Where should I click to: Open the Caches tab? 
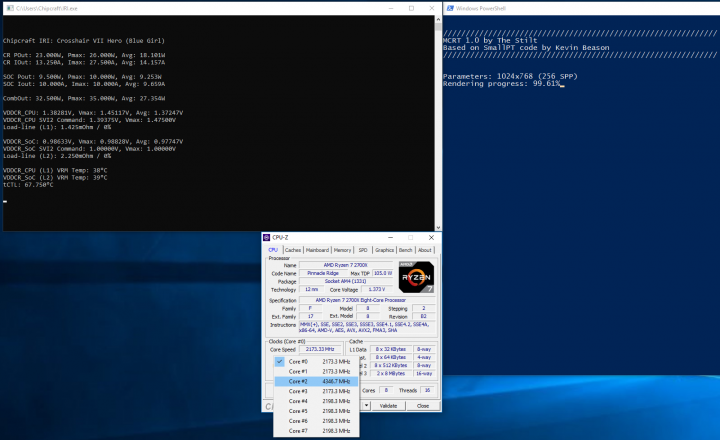pos(292,250)
